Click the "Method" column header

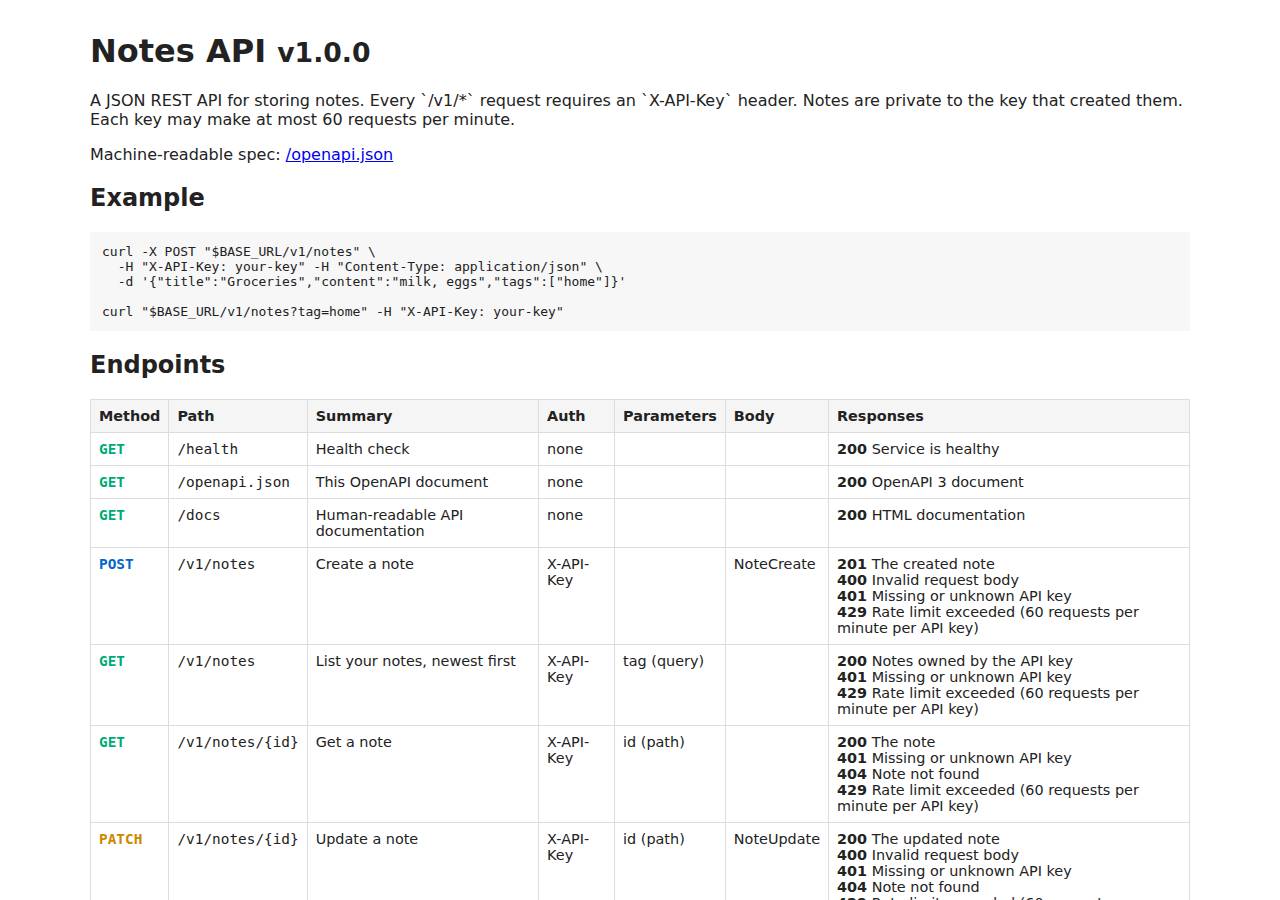point(129,416)
